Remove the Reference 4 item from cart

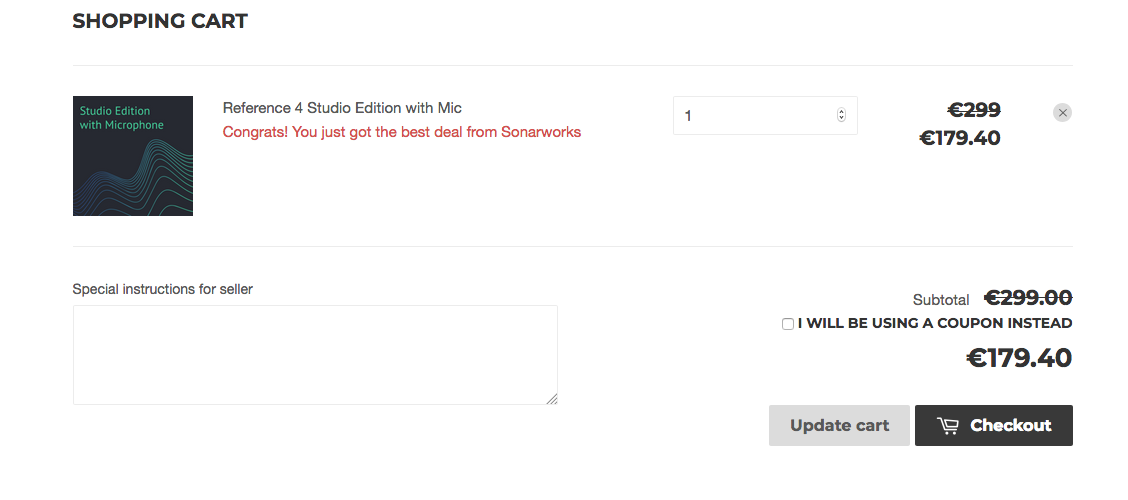(x=1062, y=112)
